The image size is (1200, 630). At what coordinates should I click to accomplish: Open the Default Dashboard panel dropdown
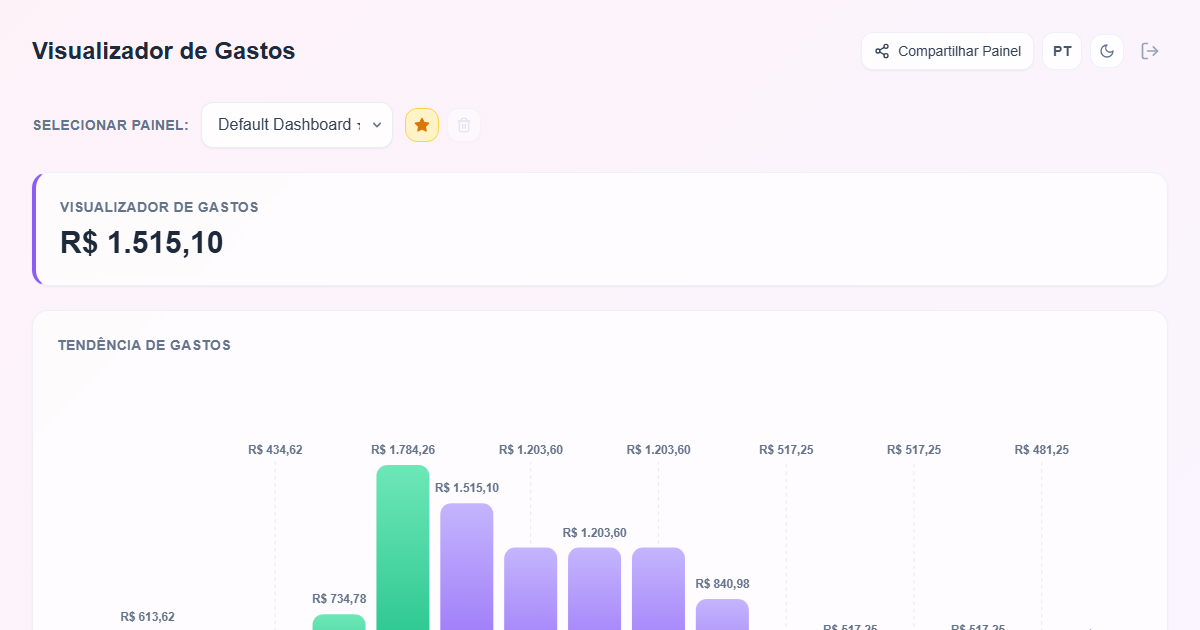click(x=297, y=125)
